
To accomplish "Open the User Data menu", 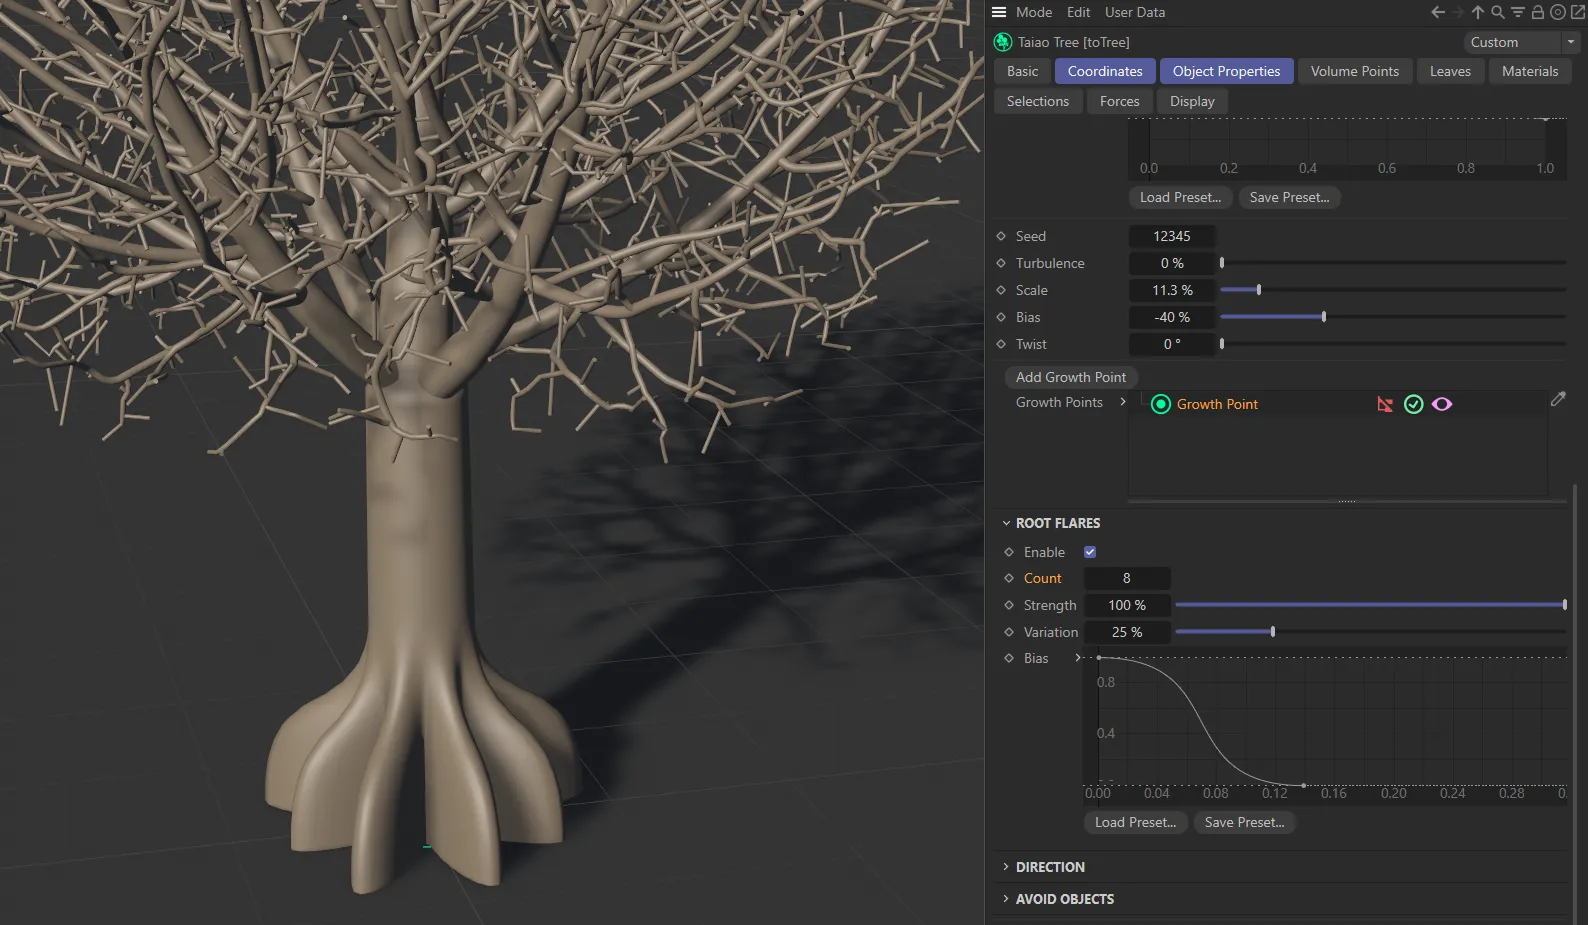I will click(1135, 12).
